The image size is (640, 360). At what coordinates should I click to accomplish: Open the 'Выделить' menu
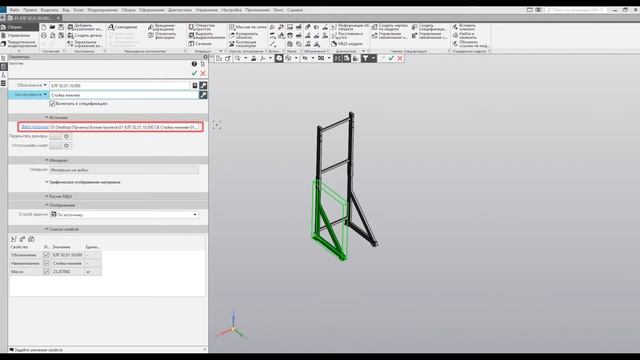49,10
